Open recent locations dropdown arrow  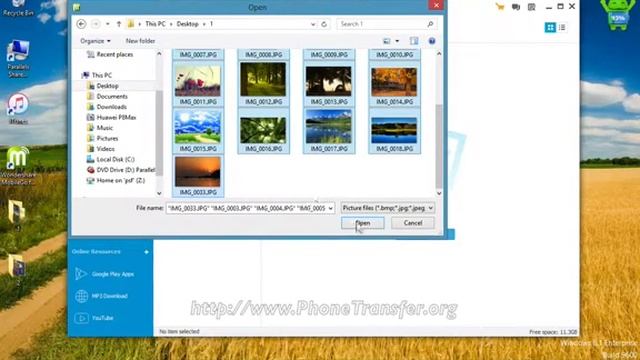click(x=107, y=24)
